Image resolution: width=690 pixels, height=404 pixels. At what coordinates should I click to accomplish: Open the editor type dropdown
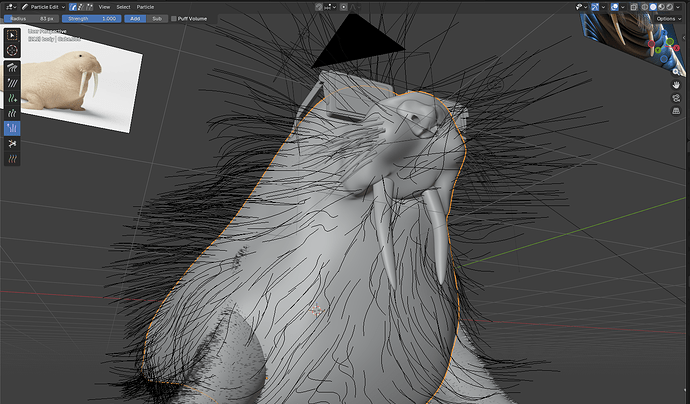(11, 7)
